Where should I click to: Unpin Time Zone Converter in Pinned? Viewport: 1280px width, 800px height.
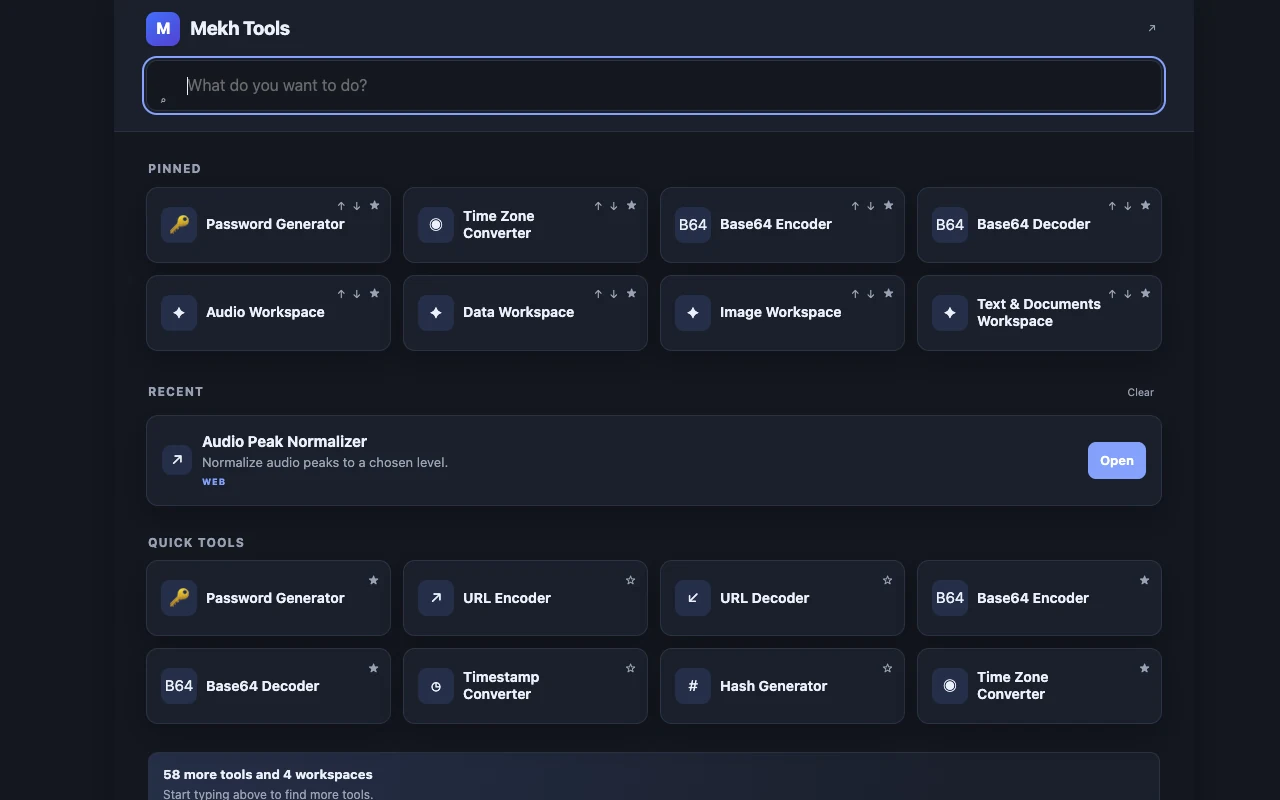632,205
